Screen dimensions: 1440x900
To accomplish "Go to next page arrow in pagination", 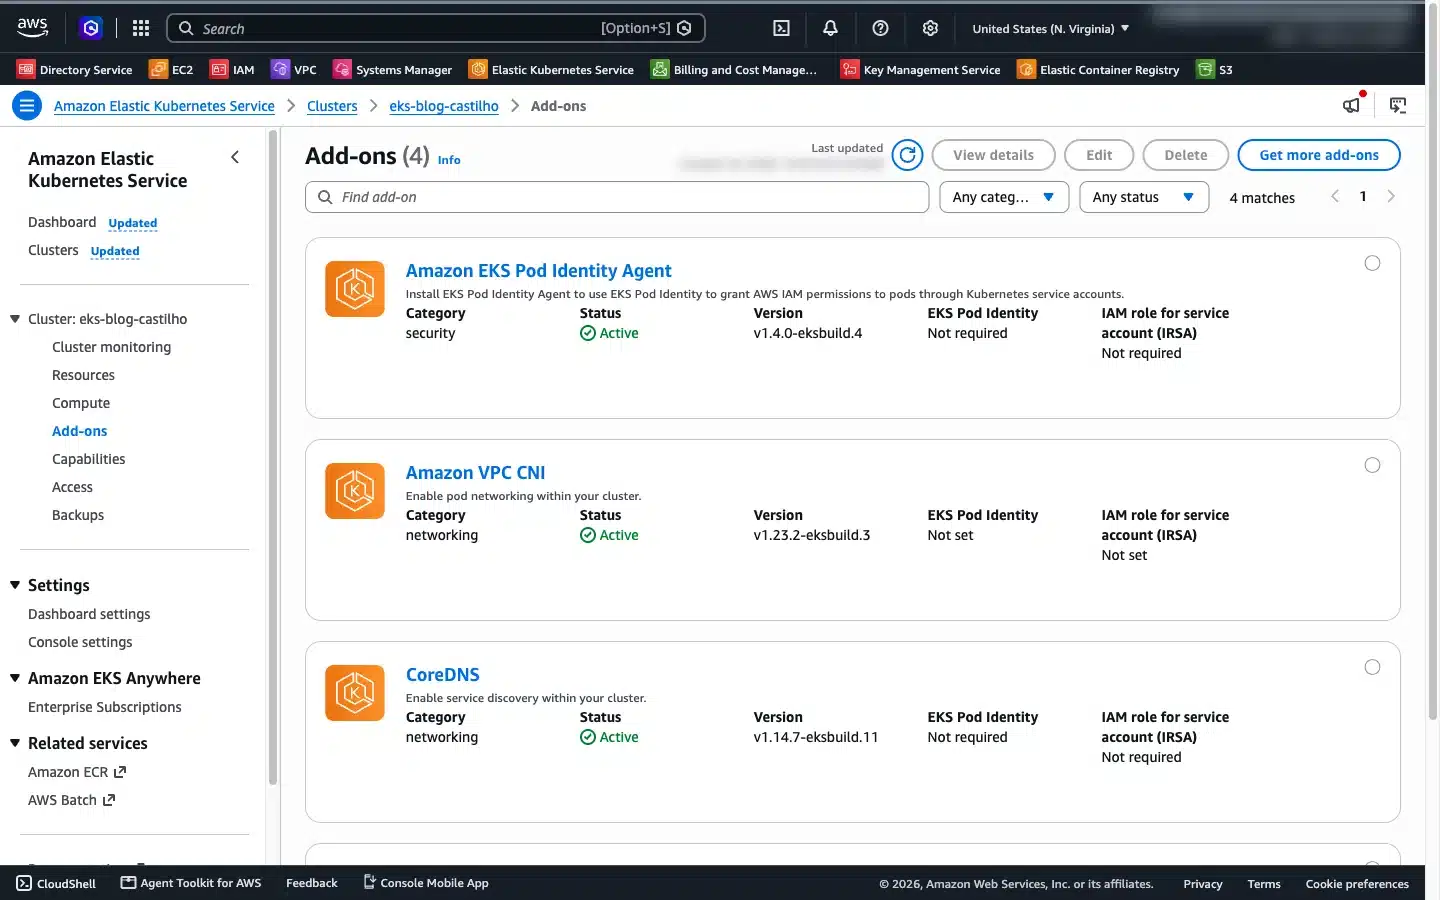I will (x=1391, y=196).
